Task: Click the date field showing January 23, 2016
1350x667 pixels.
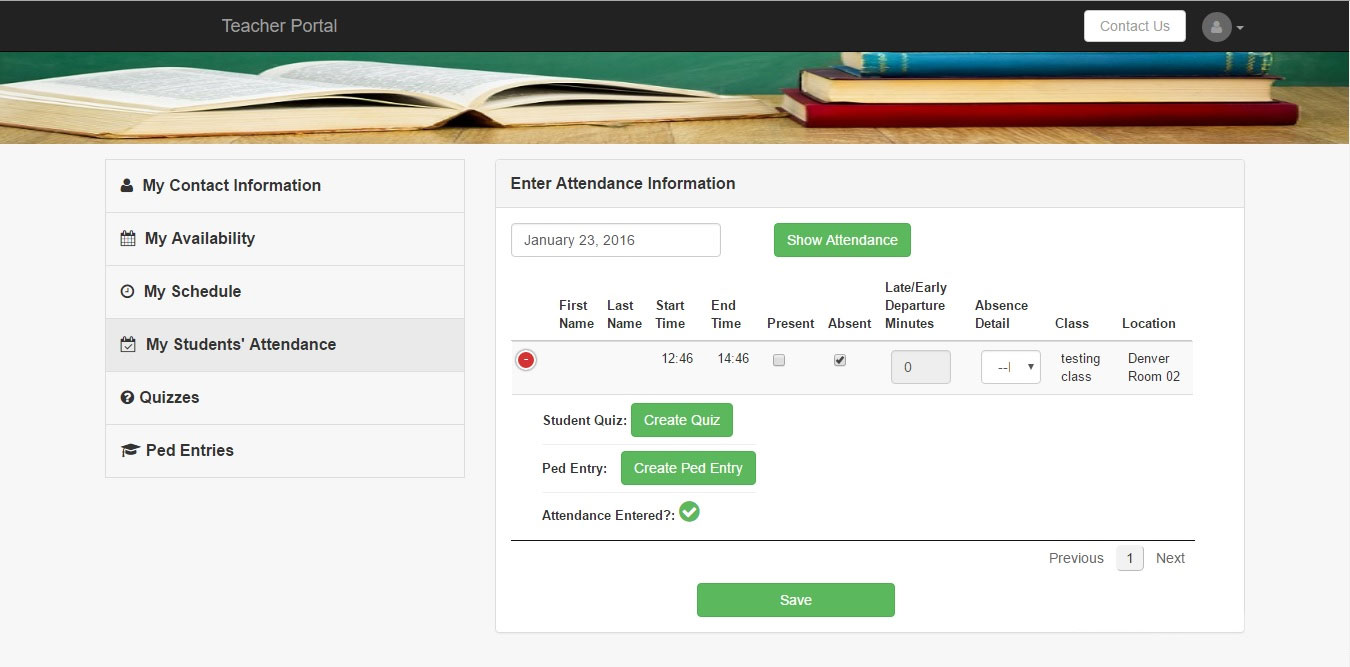Action: coord(615,240)
